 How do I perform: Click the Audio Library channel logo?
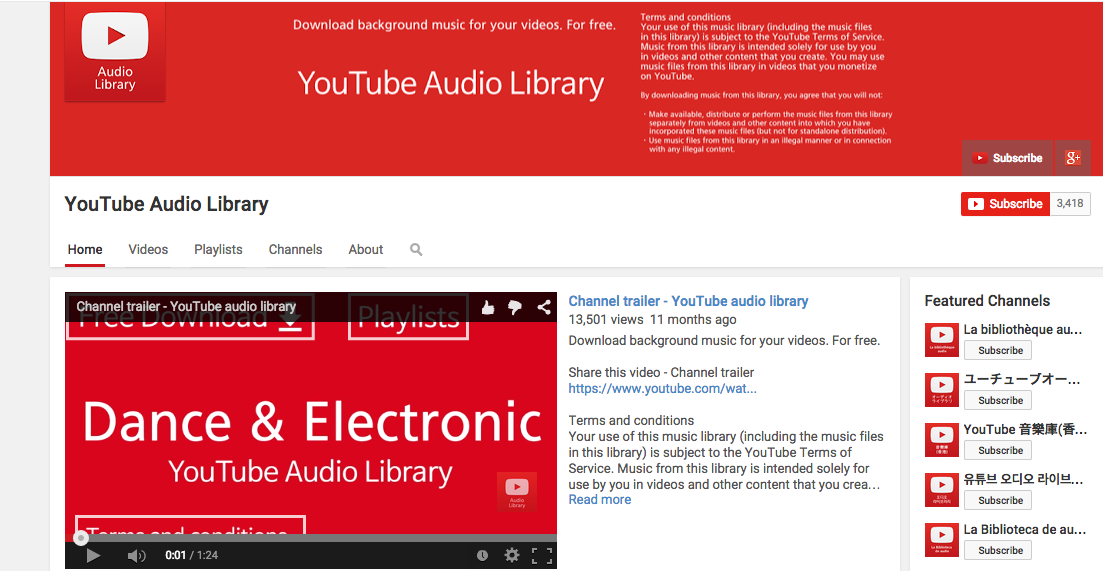(115, 52)
